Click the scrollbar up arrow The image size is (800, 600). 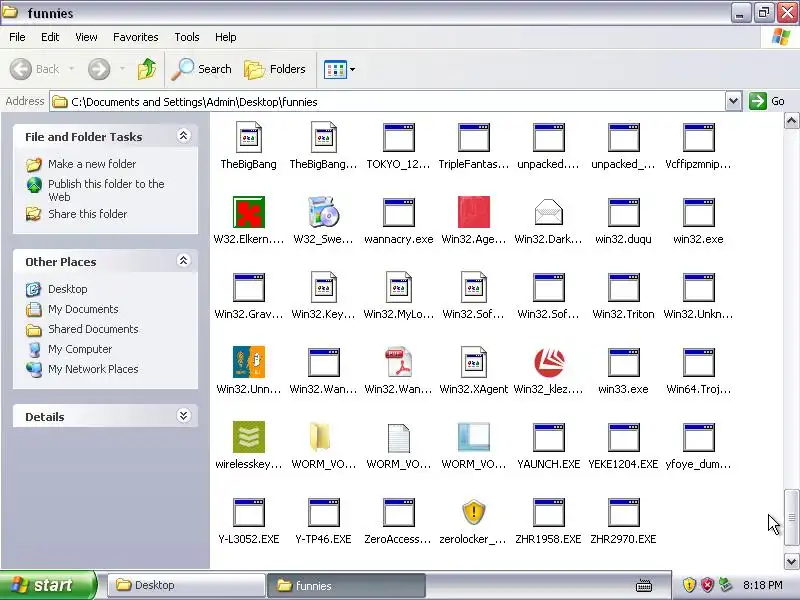pos(791,121)
